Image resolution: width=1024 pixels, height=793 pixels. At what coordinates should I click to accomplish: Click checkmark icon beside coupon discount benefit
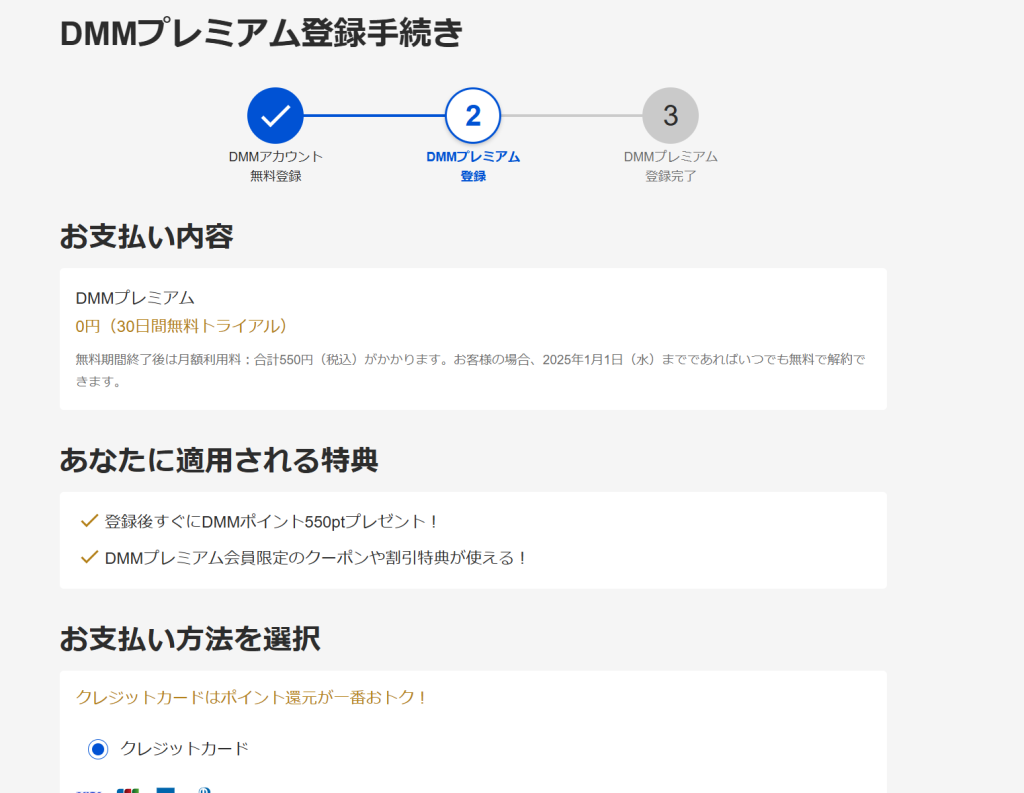coord(89,557)
